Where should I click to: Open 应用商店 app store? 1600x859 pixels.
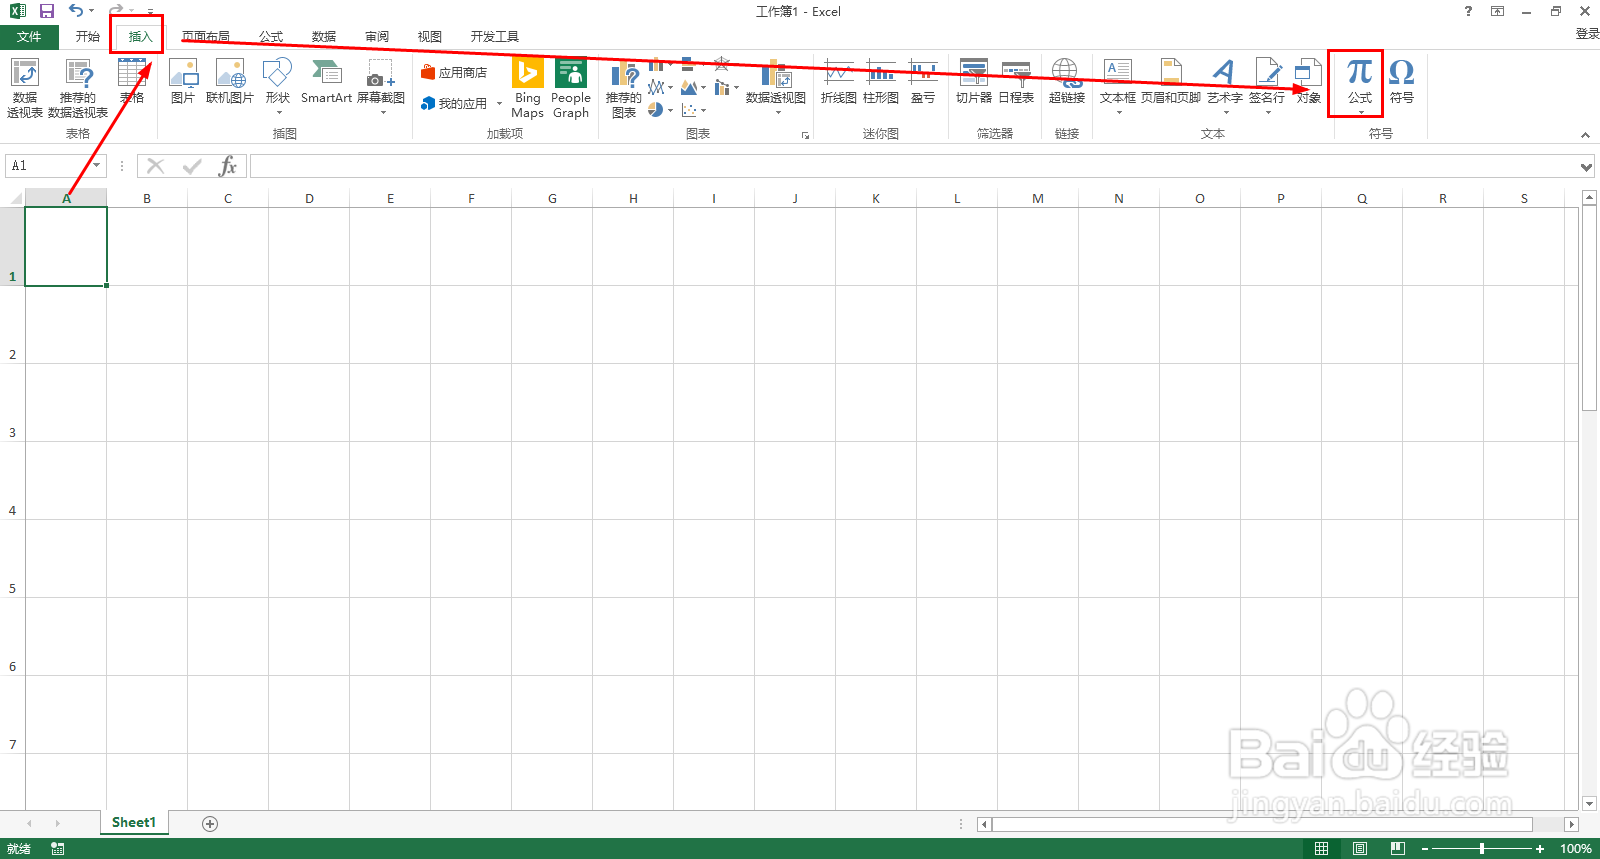(x=454, y=72)
